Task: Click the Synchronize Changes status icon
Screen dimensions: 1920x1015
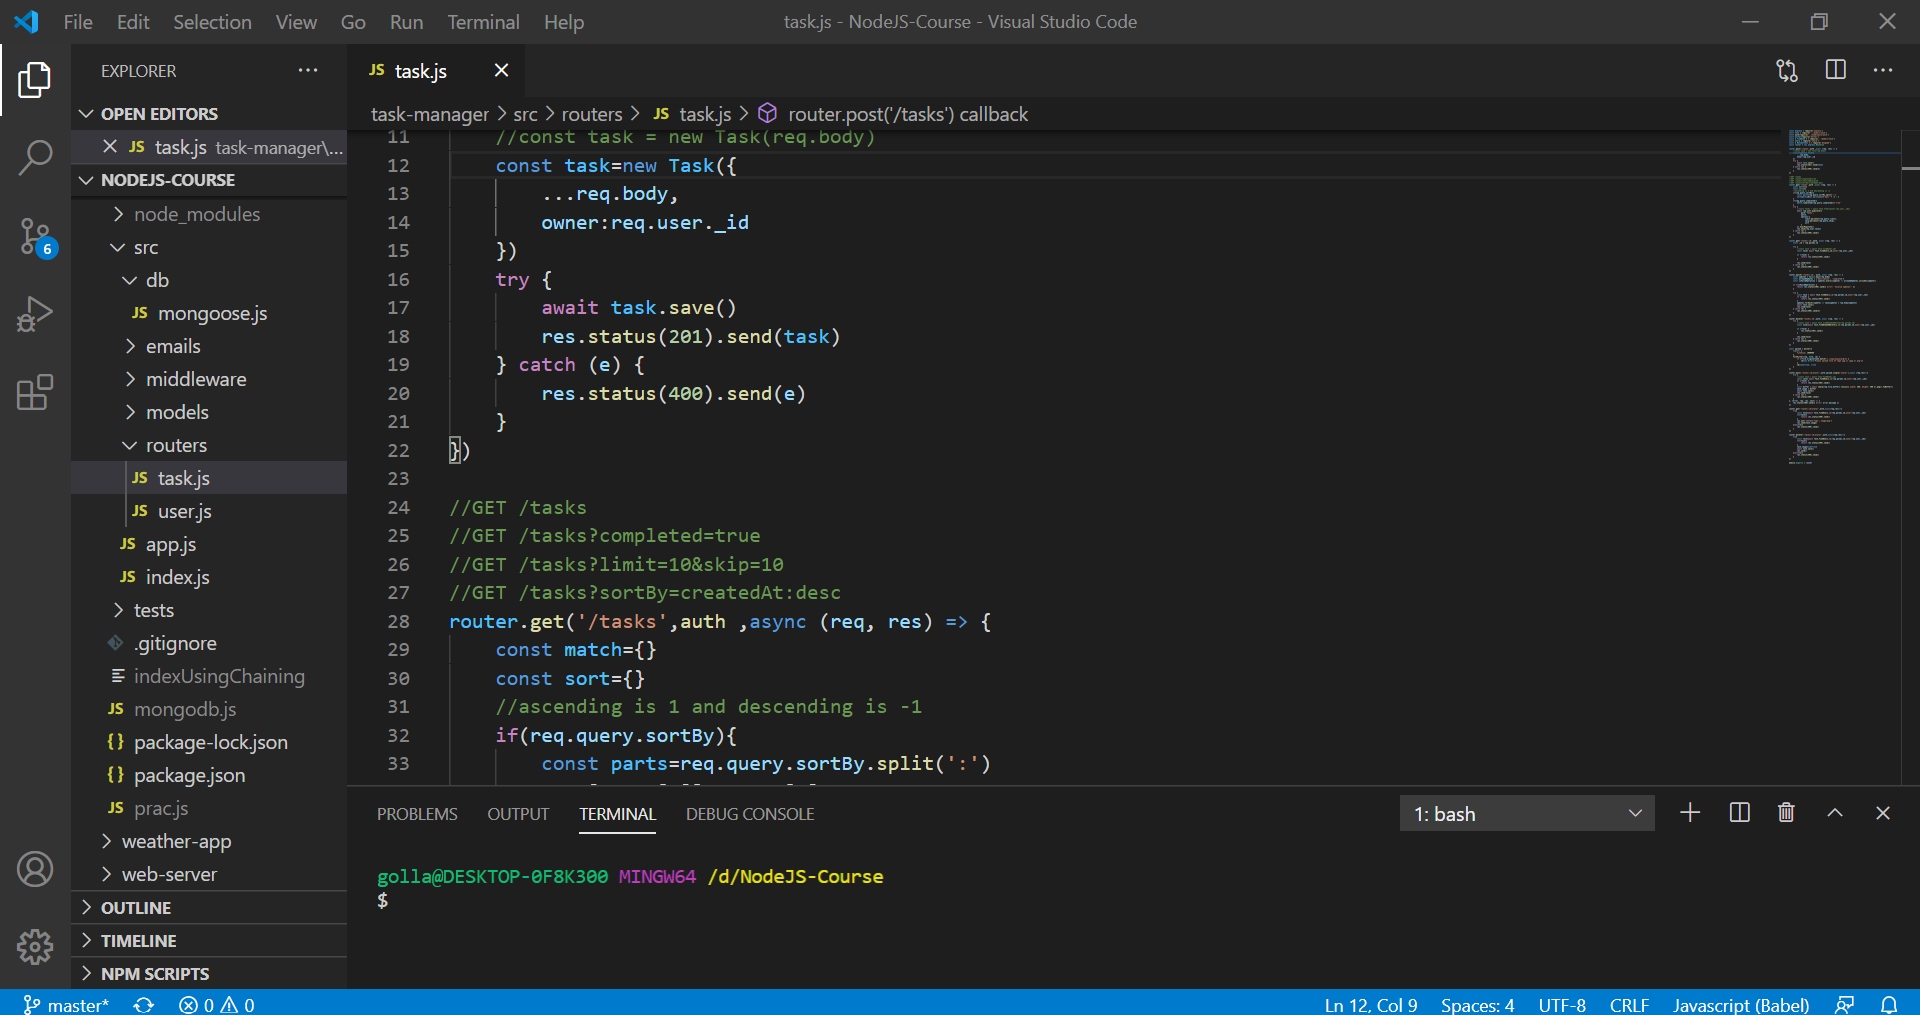Action: click(144, 1004)
